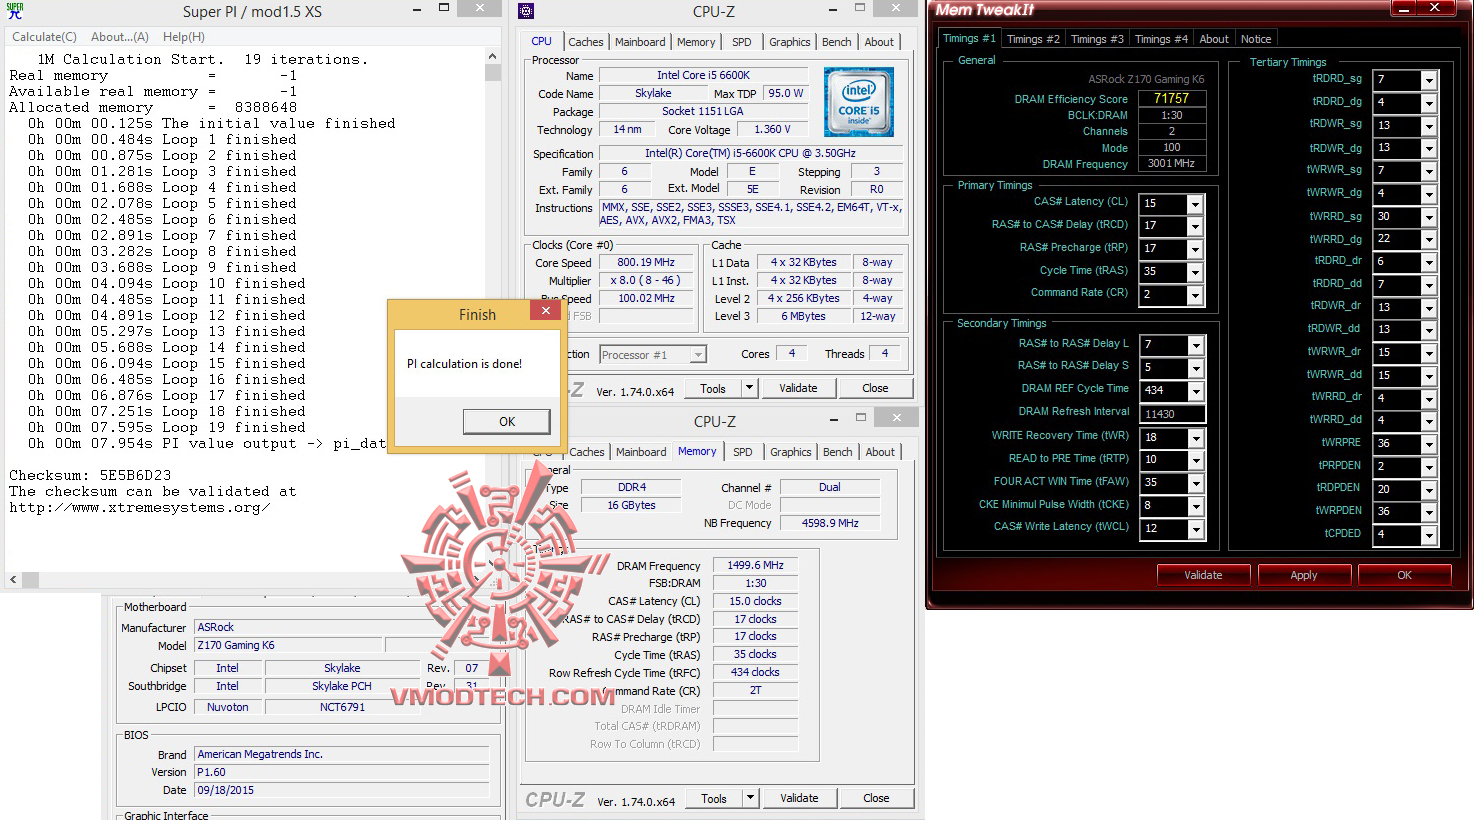Viewport: 1474px width, 820px height.
Task: Expand tWRPRE dropdown
Action: point(1429,445)
